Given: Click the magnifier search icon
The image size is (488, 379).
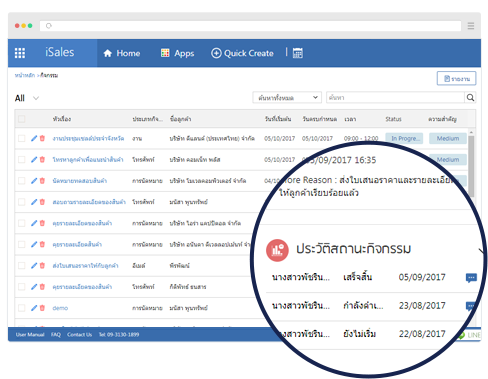Looking at the screenshot, I should click(x=470, y=98).
